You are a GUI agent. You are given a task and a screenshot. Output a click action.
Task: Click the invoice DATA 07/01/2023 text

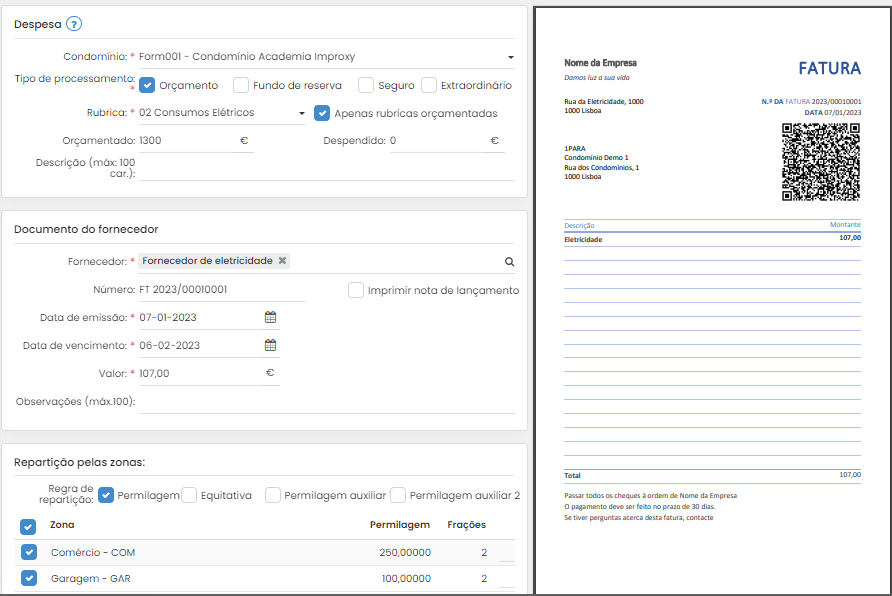[832, 113]
